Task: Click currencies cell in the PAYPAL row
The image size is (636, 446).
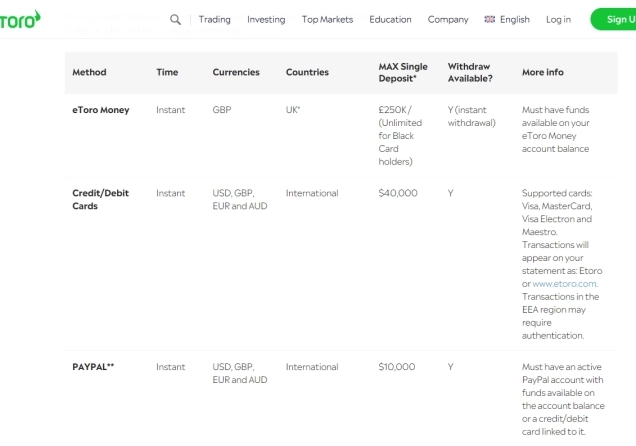Action: tap(240, 373)
